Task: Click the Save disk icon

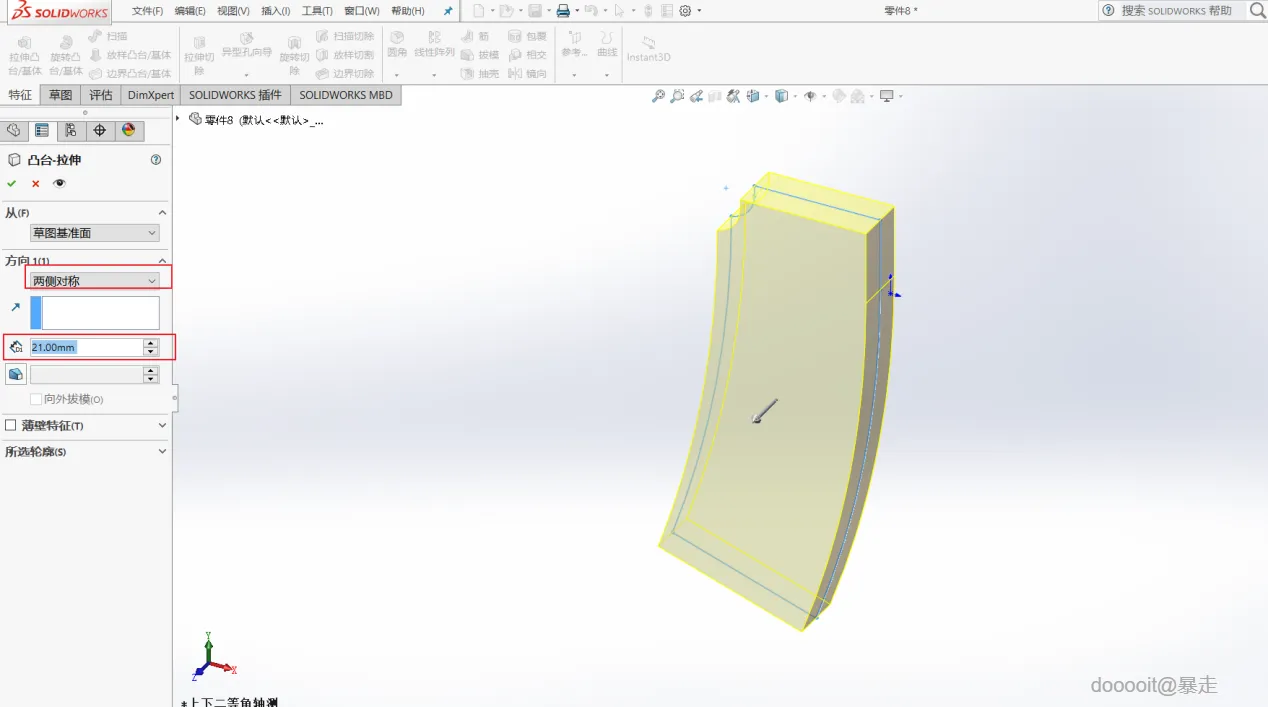Action: click(535, 11)
